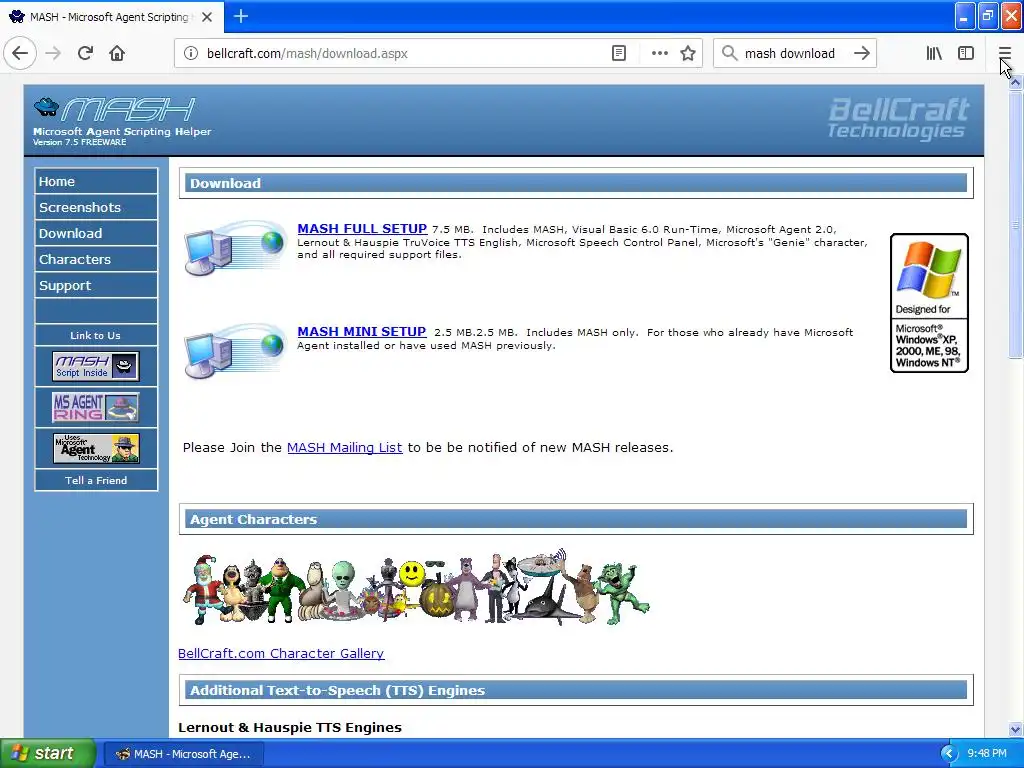
Task: Click the BellCraft Technologies logo
Action: 899,118
